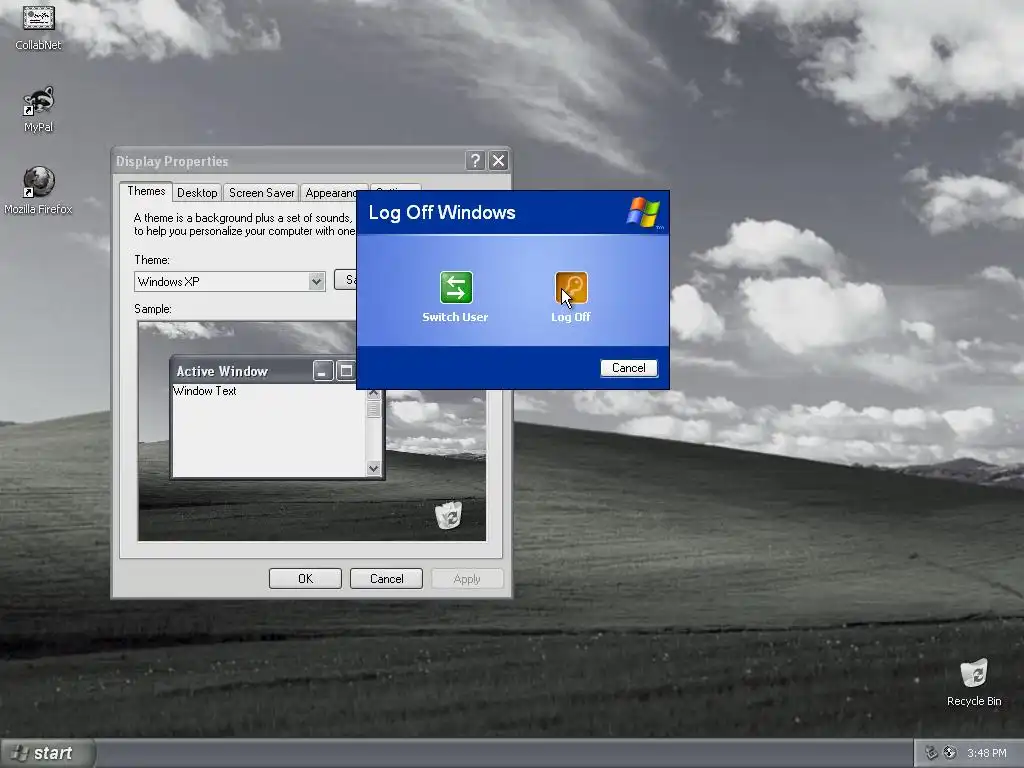Select the MyPal desktop icon
Screen dimensions: 1024x768
click(39, 109)
